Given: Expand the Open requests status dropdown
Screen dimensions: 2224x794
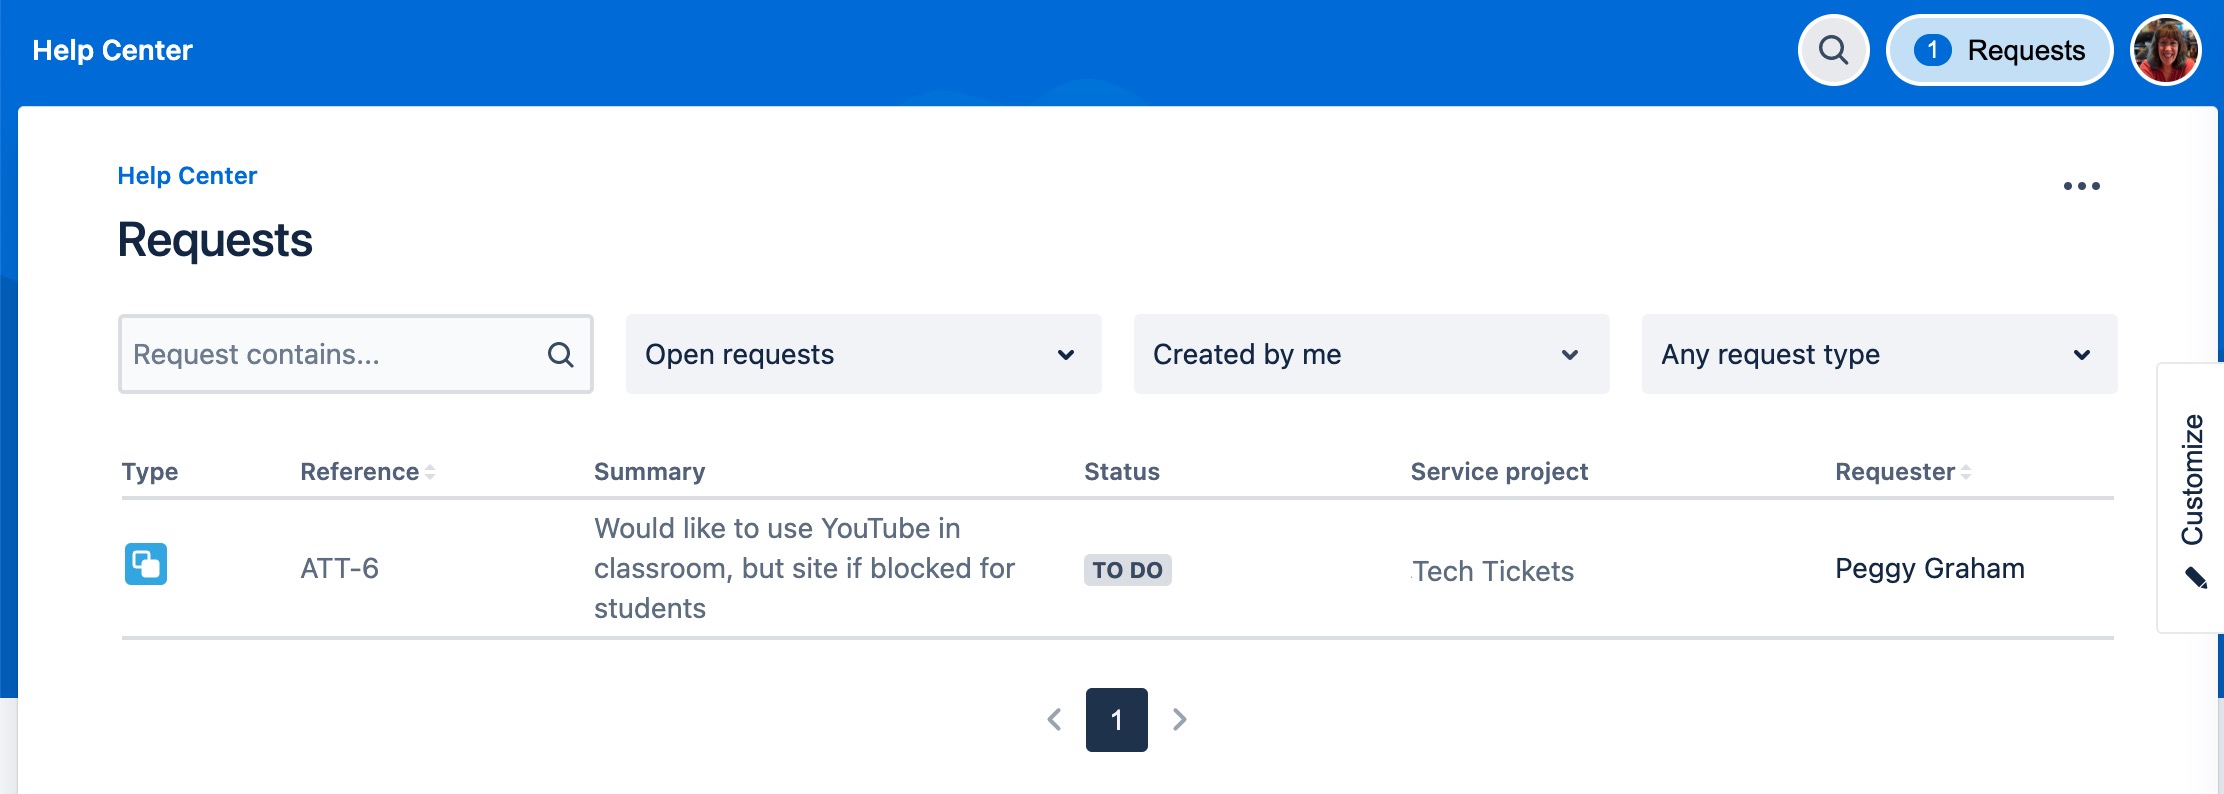Looking at the screenshot, I should coord(864,354).
